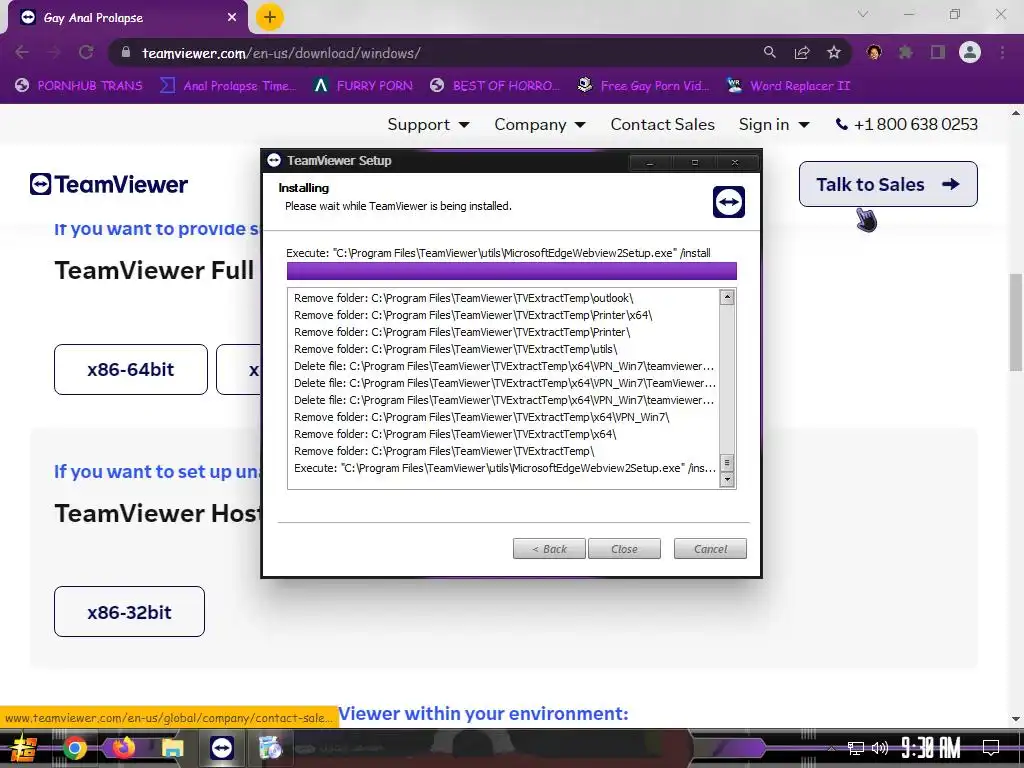Toggle the browser side panel icon
The image size is (1024, 768).
[938, 53]
